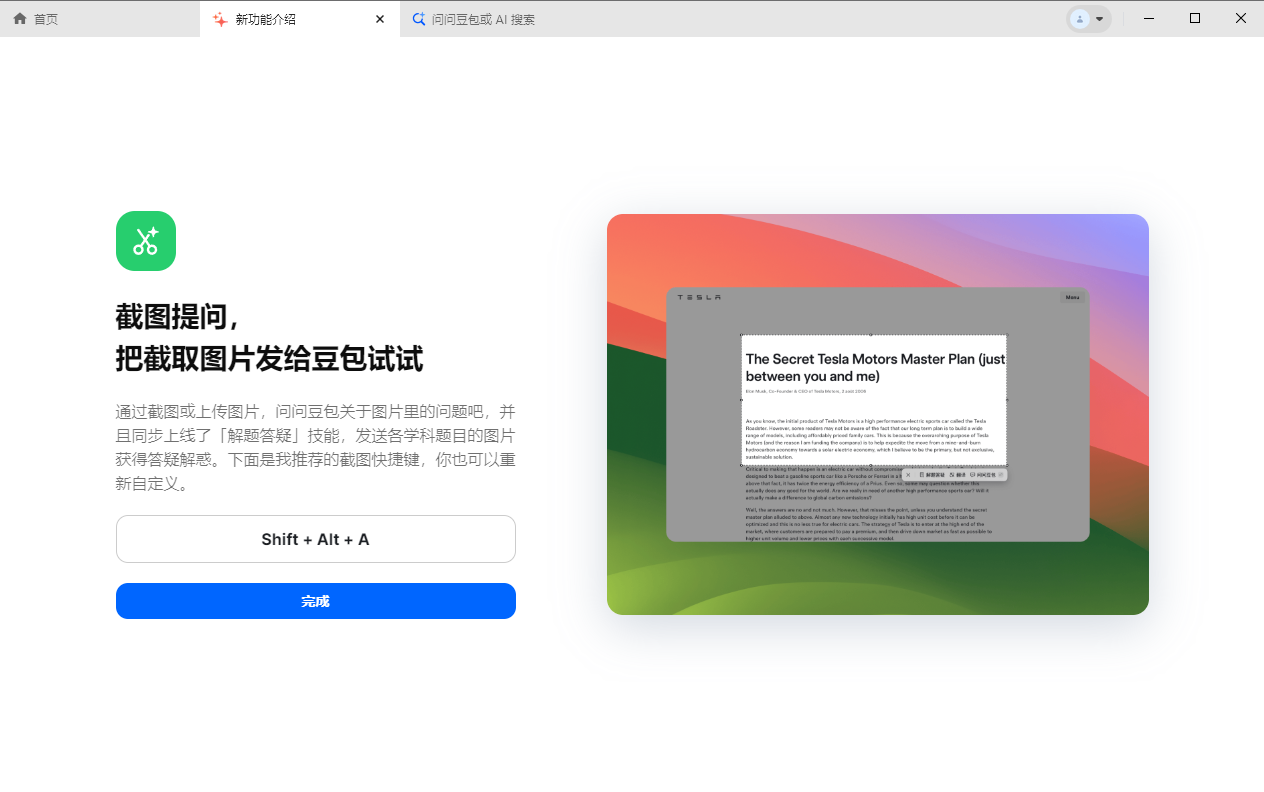
Task: Click the Shift + Alt + A shortcut box
Action: click(316, 538)
